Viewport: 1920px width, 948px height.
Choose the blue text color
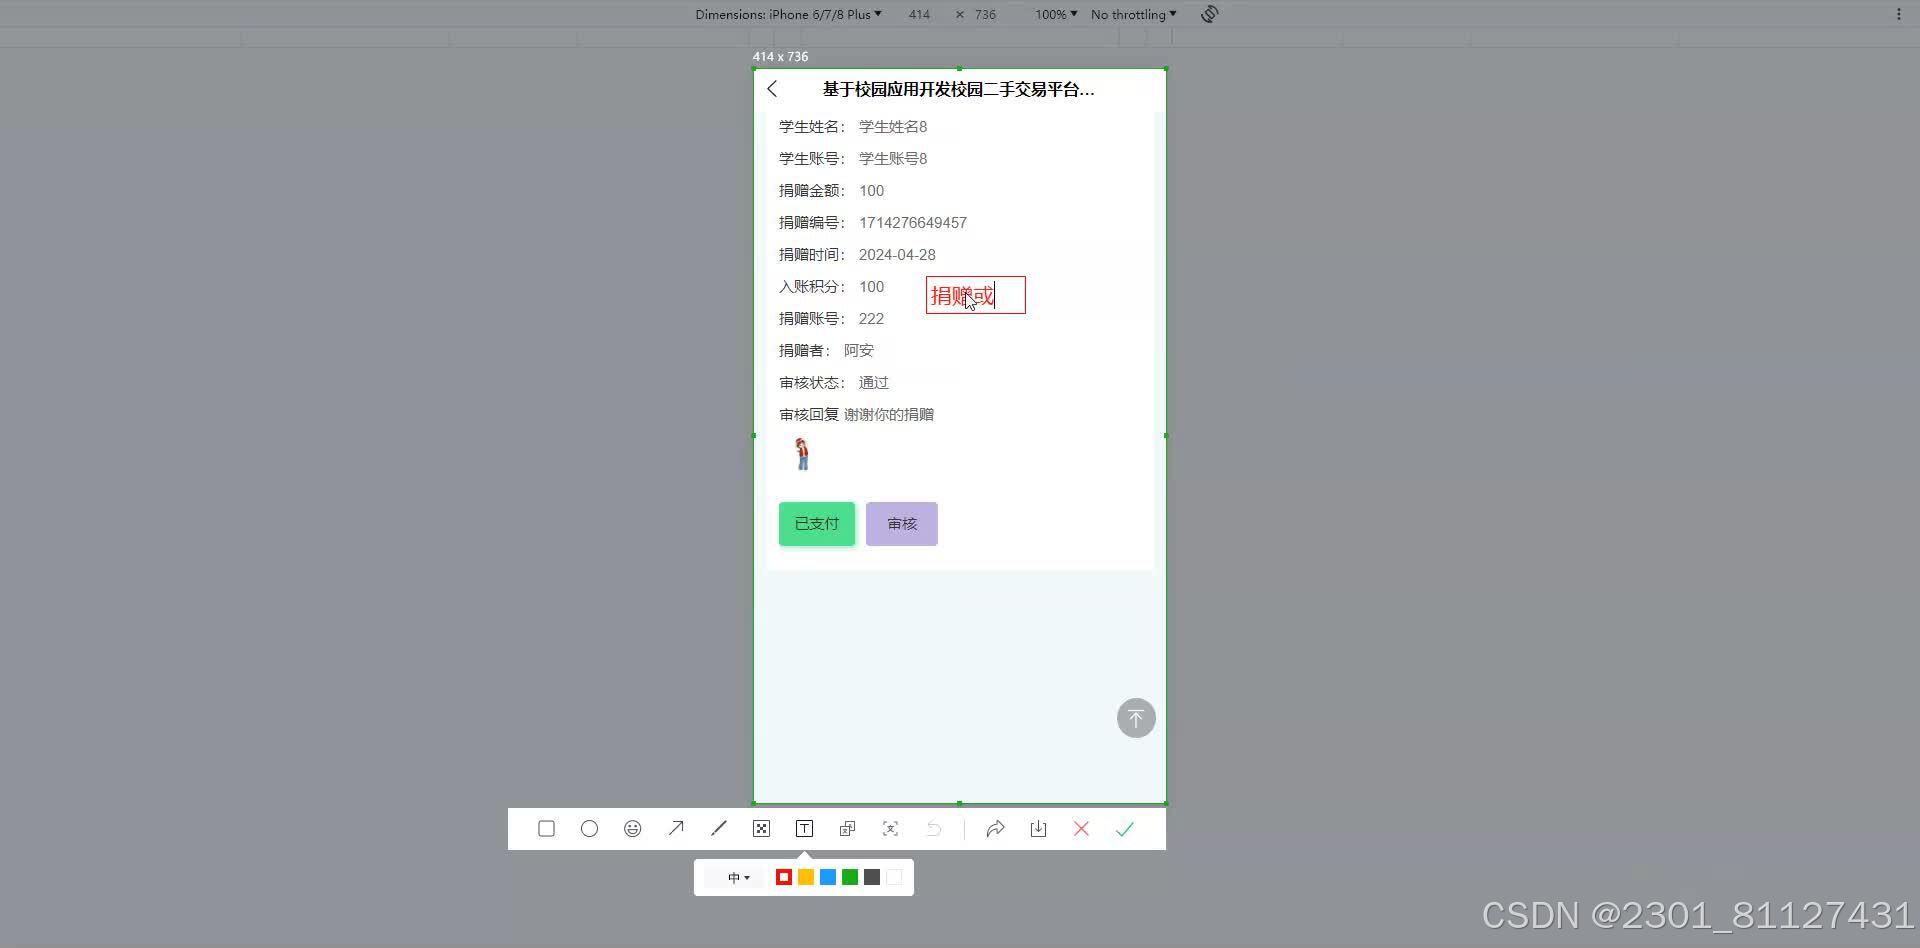pyautogui.click(x=828, y=877)
